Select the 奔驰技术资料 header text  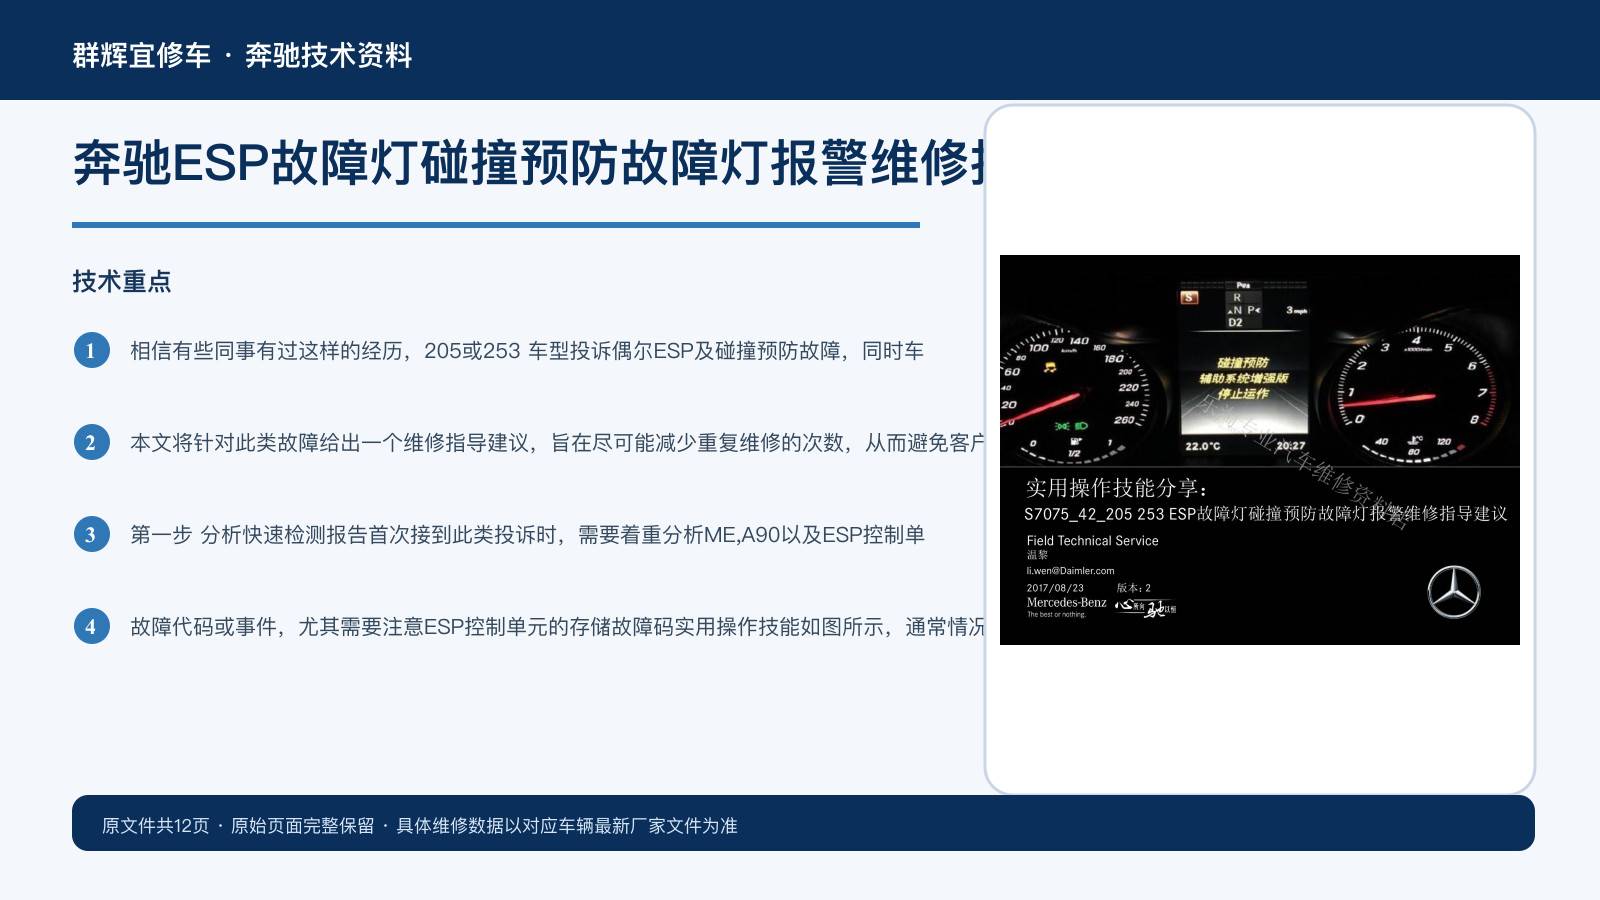(329, 55)
